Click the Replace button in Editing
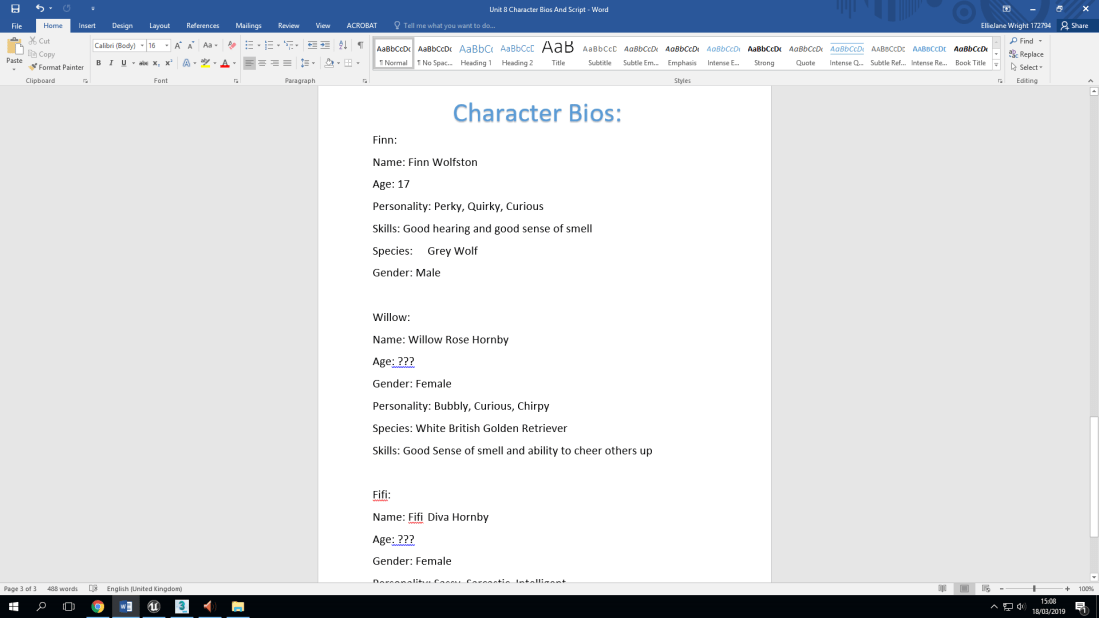The width and height of the screenshot is (1099, 618). coord(1027,54)
